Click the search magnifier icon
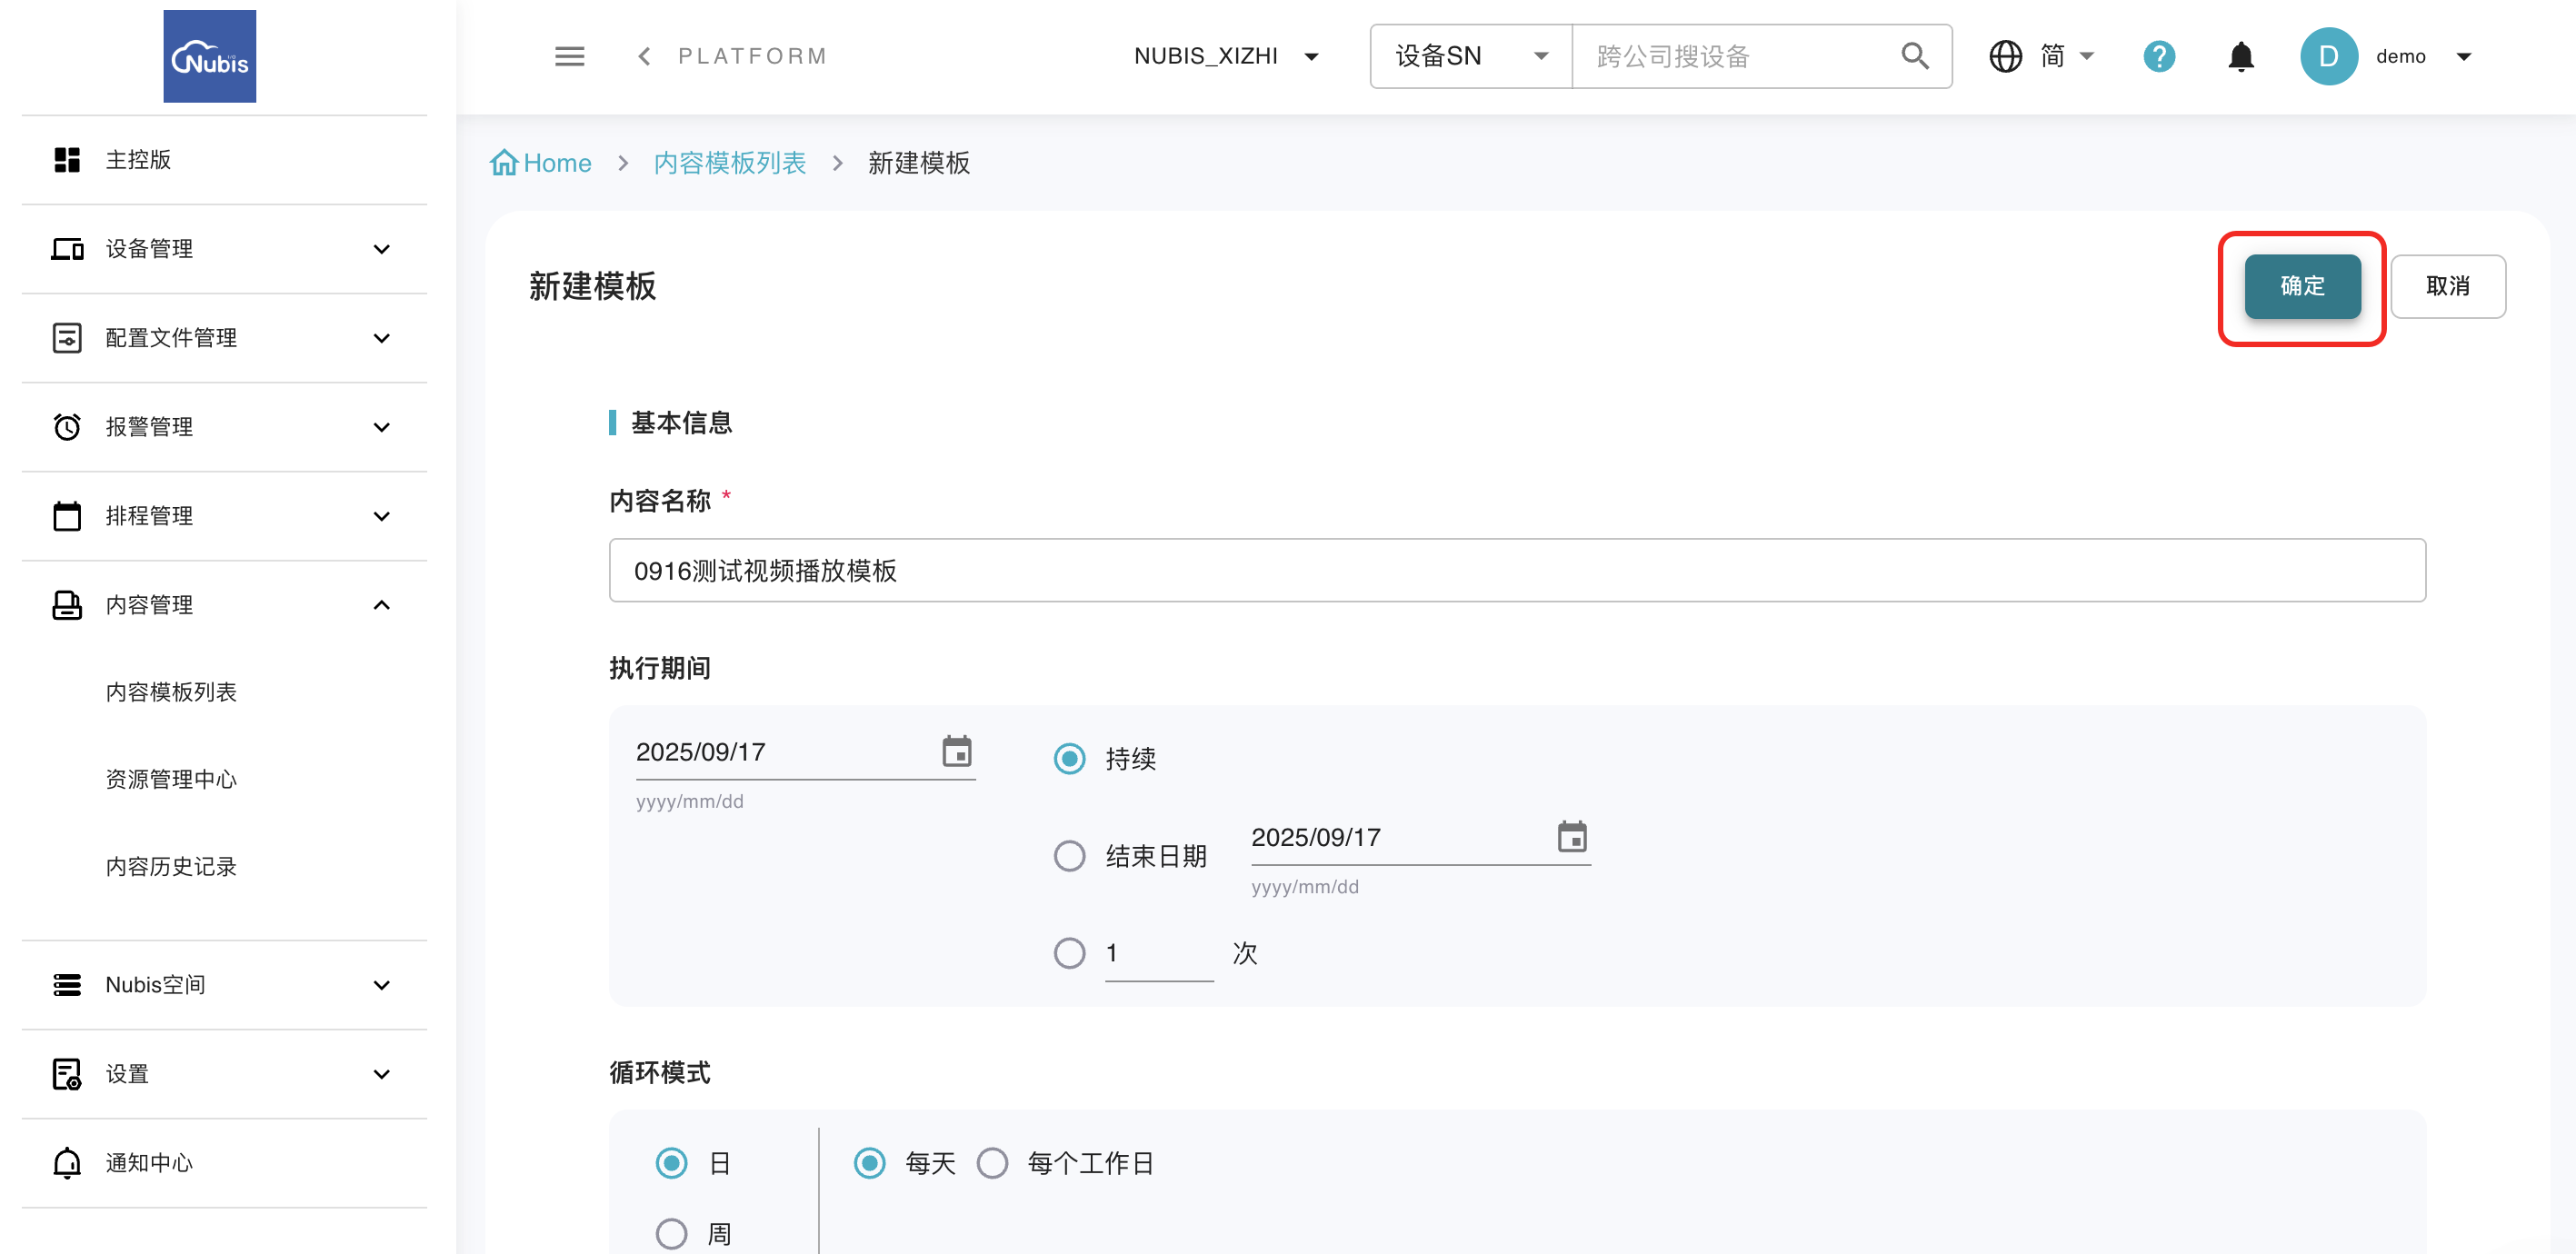The height and width of the screenshot is (1254, 2576). coord(1914,56)
